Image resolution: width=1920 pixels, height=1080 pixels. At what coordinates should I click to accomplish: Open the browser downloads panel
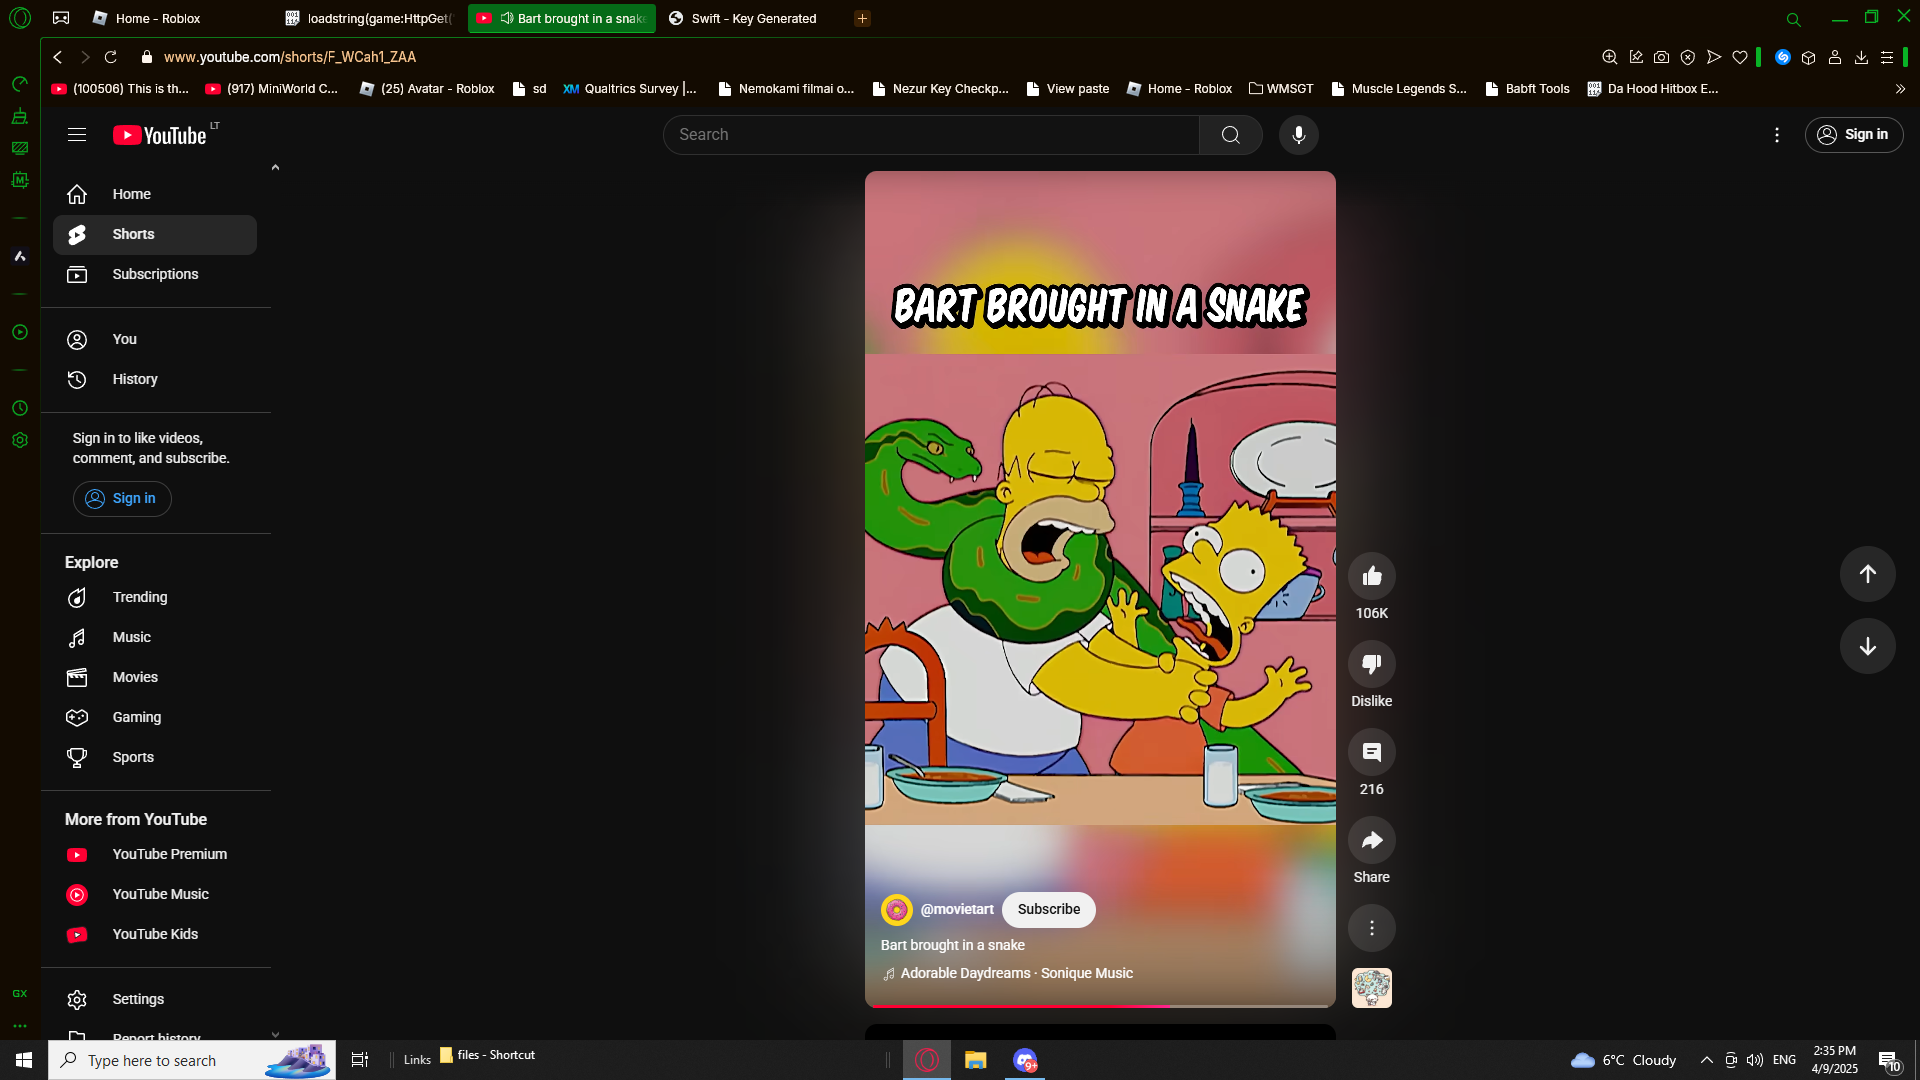point(1861,57)
